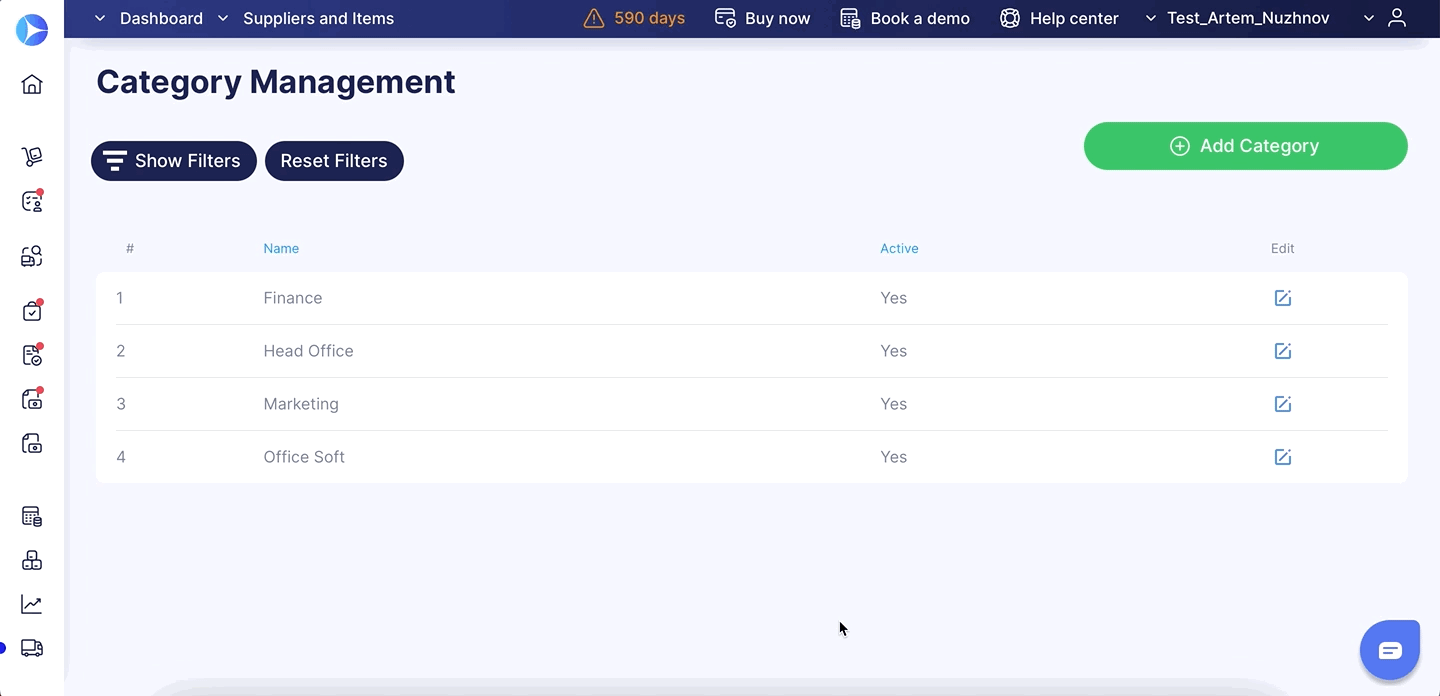The height and width of the screenshot is (696, 1440).
Task: Click the Marketing row name
Action: coord(301,404)
